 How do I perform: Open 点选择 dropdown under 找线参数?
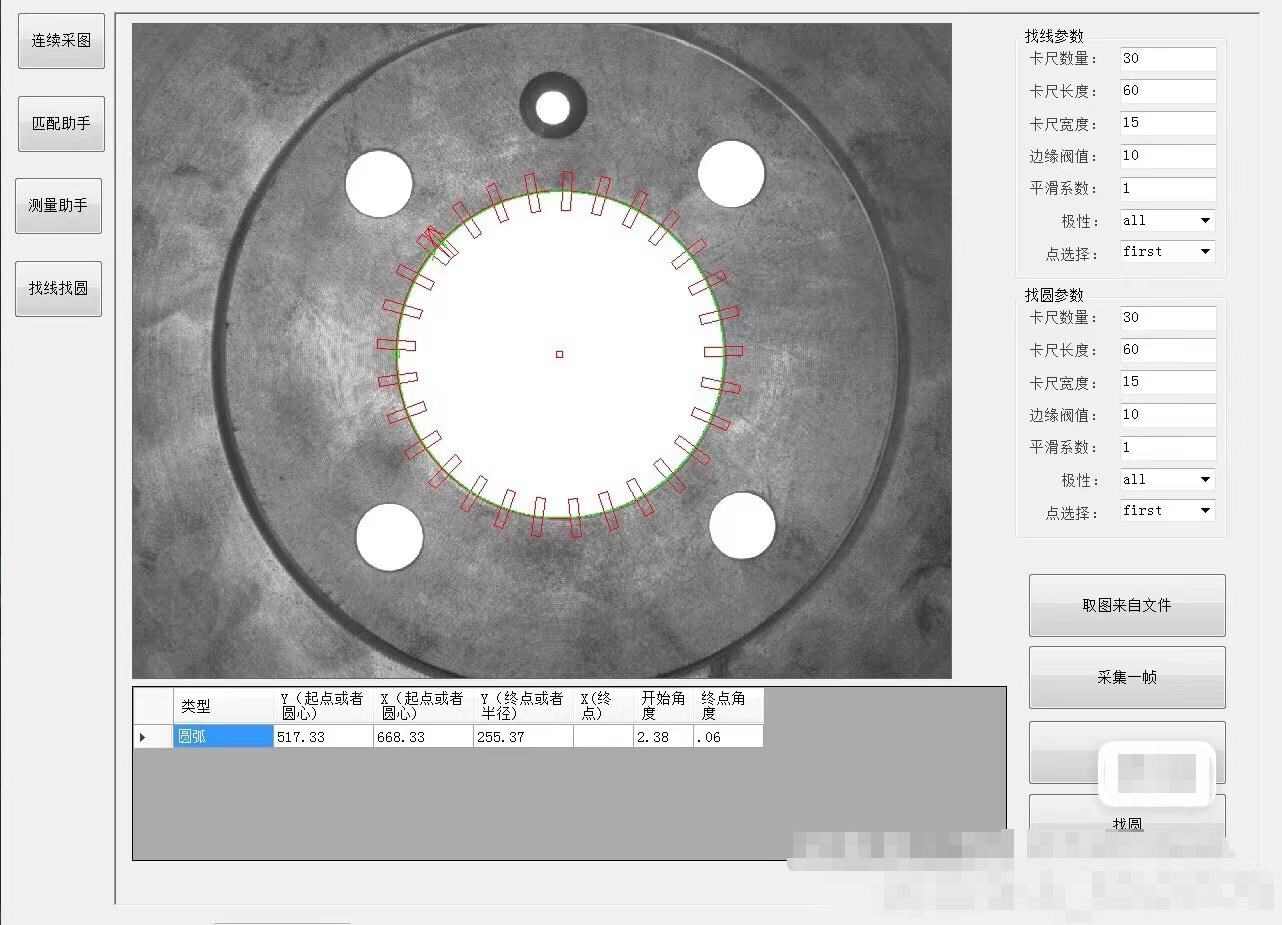[x=1168, y=252]
